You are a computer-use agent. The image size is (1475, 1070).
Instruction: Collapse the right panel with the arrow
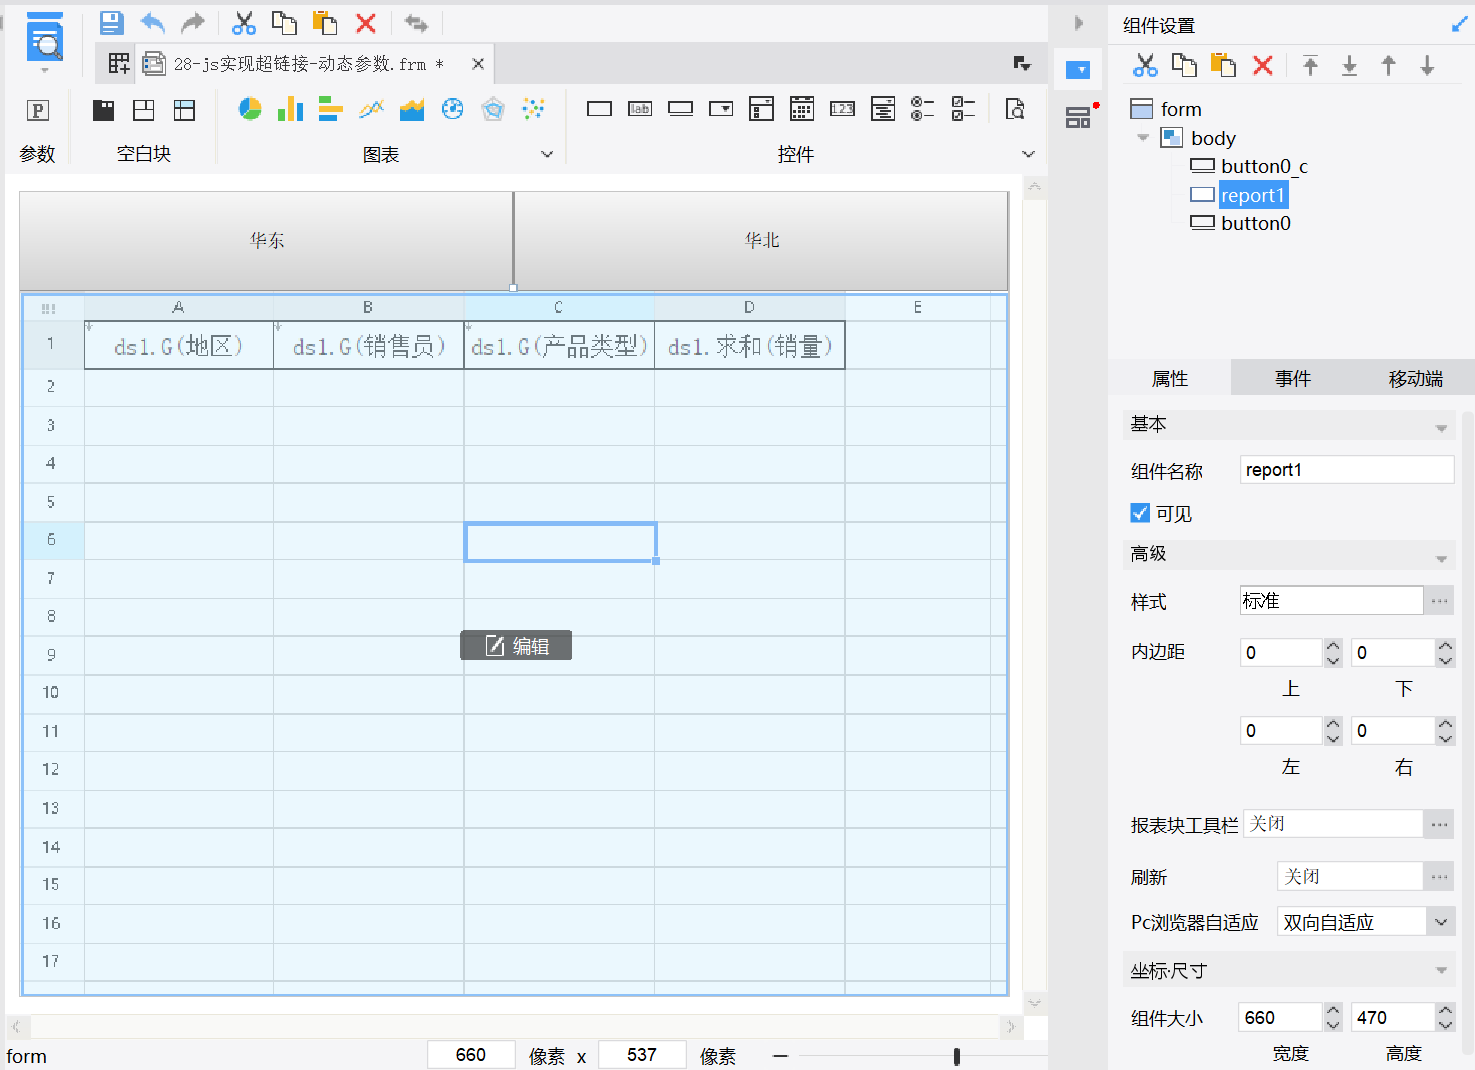pos(1078,23)
